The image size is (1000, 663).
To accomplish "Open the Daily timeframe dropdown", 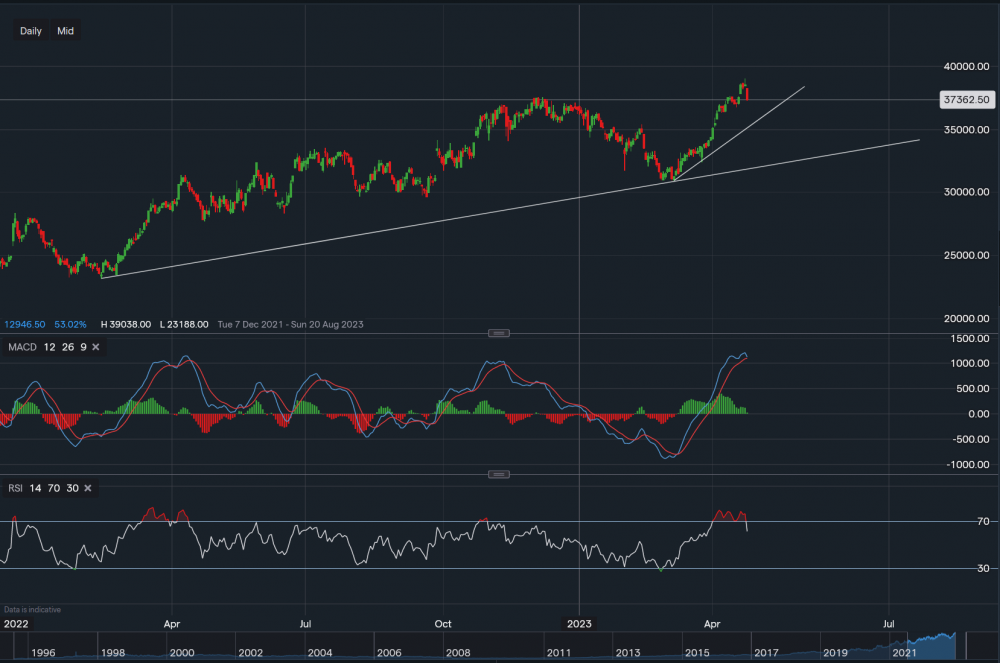I will point(31,31).
